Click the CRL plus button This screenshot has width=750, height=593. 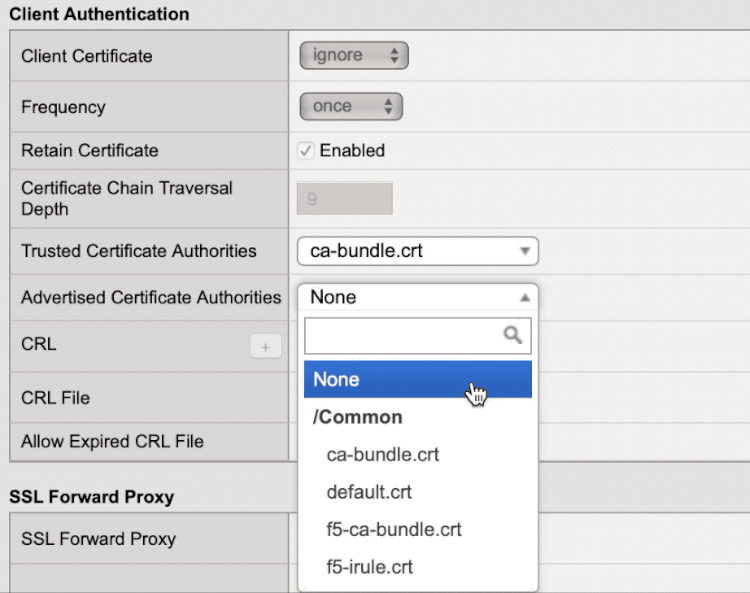[265, 346]
